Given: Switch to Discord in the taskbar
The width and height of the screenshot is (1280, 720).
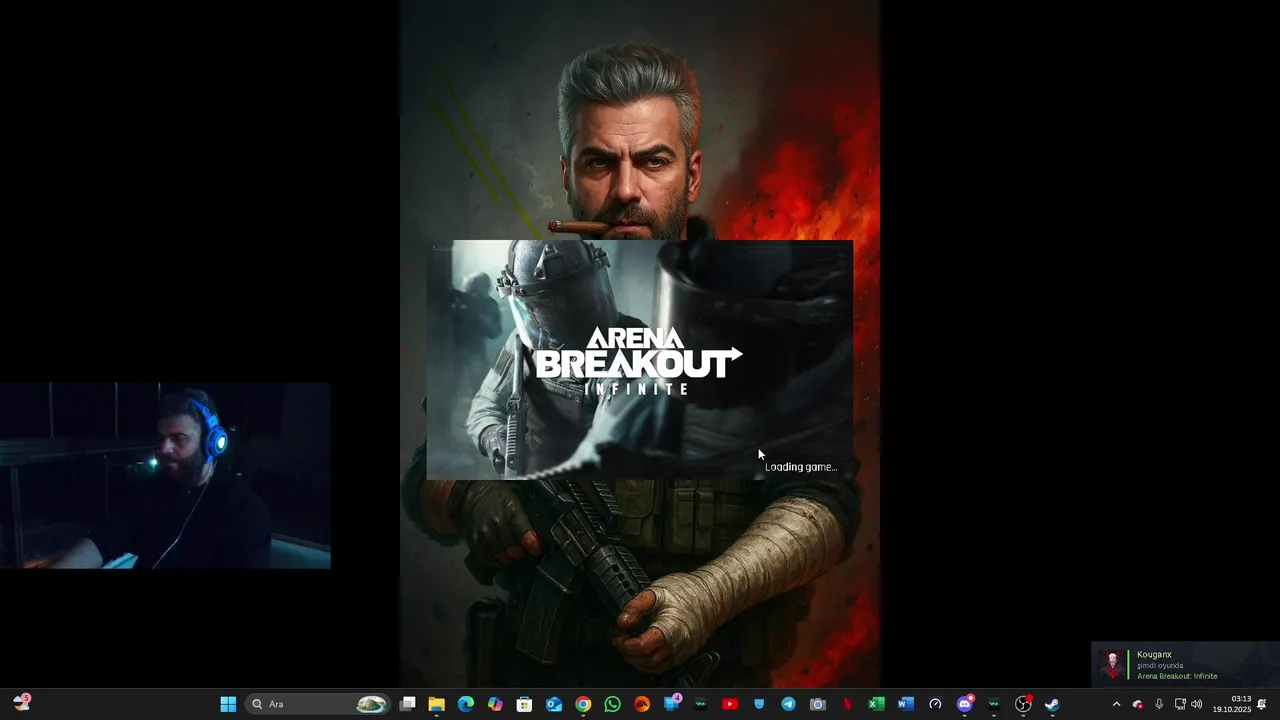Looking at the screenshot, I should coord(965,704).
